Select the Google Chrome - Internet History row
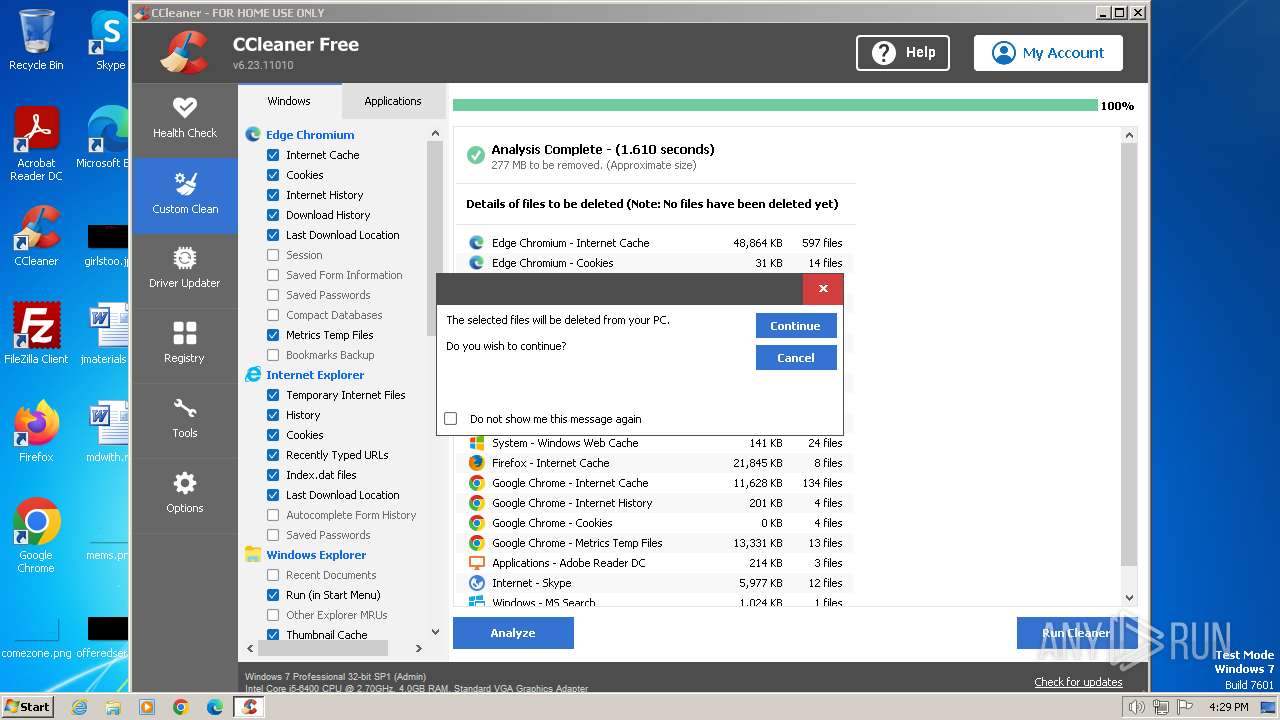Viewport: 1280px width, 720px height. [x=656, y=503]
